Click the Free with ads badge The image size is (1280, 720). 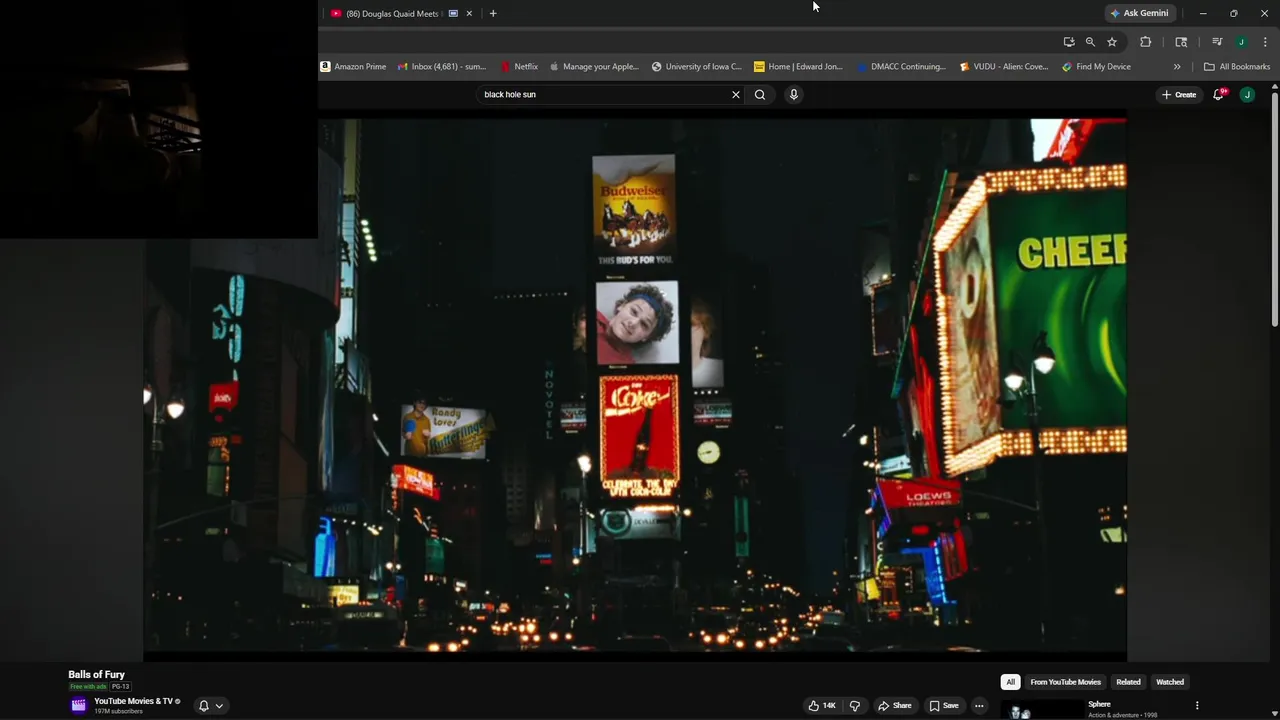[x=88, y=687]
